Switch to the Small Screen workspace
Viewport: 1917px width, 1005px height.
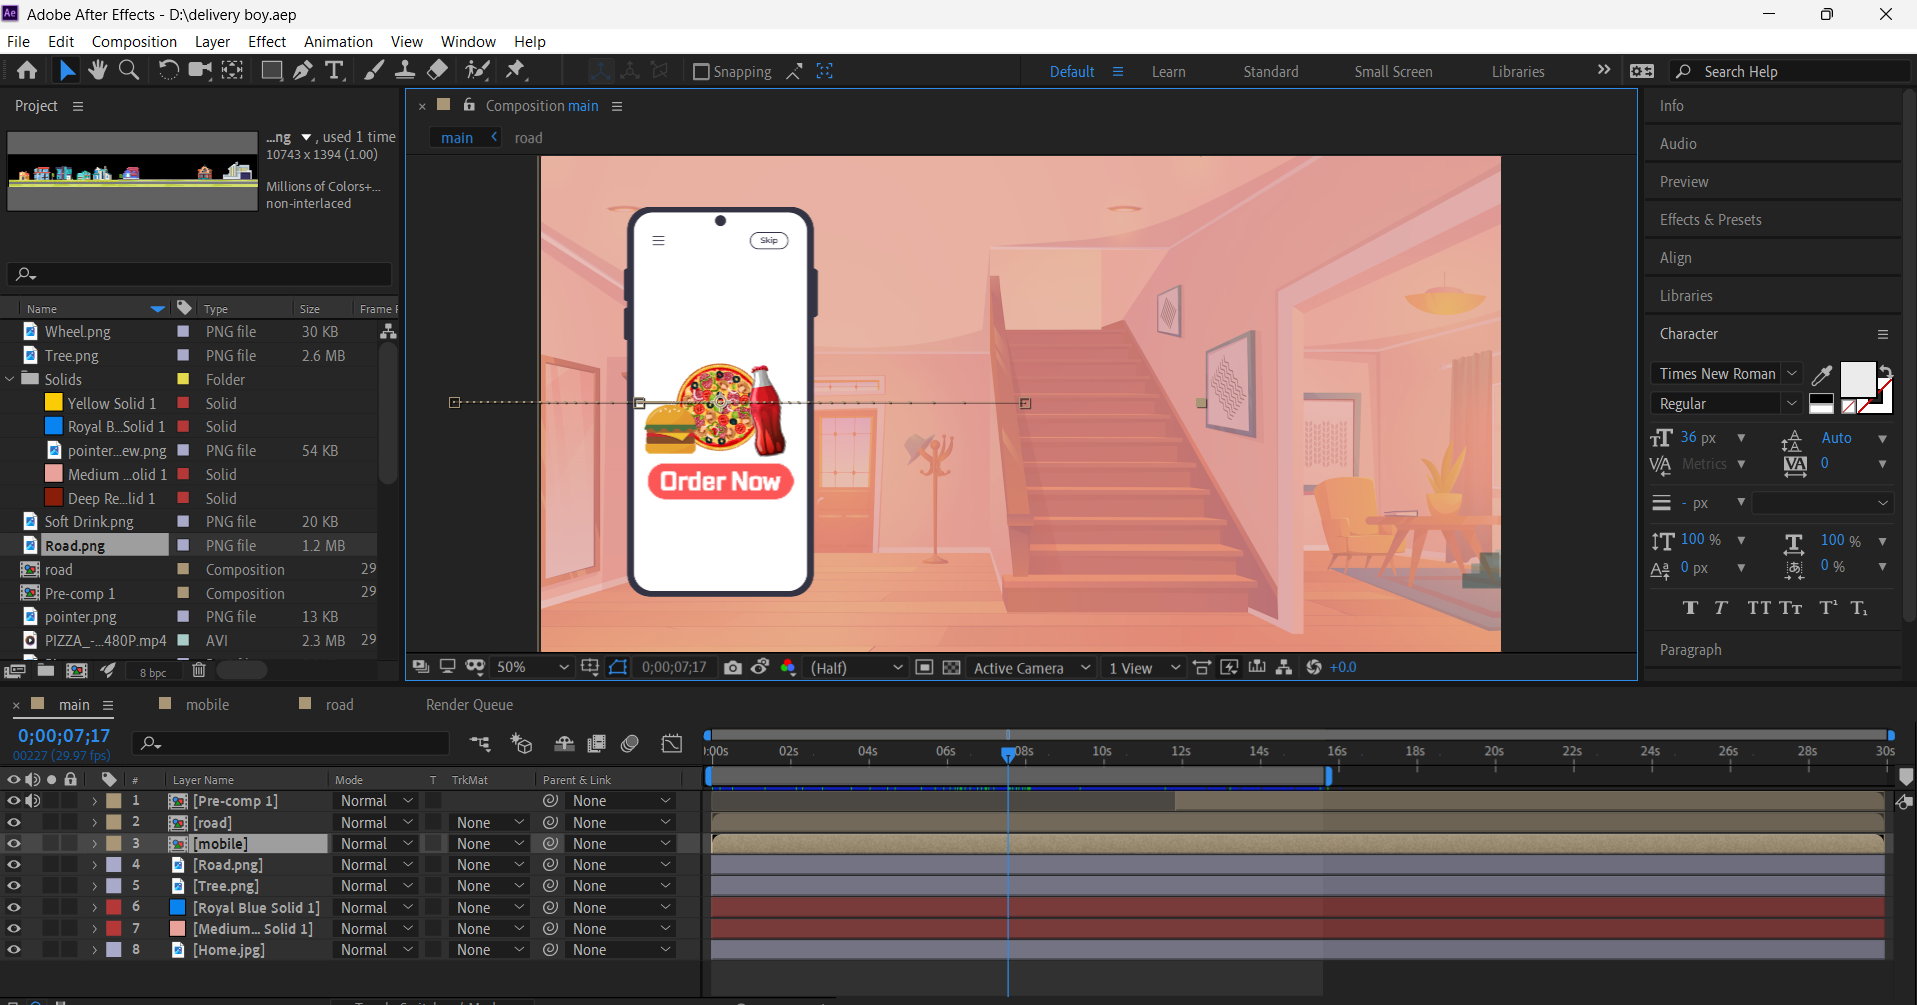pos(1392,71)
